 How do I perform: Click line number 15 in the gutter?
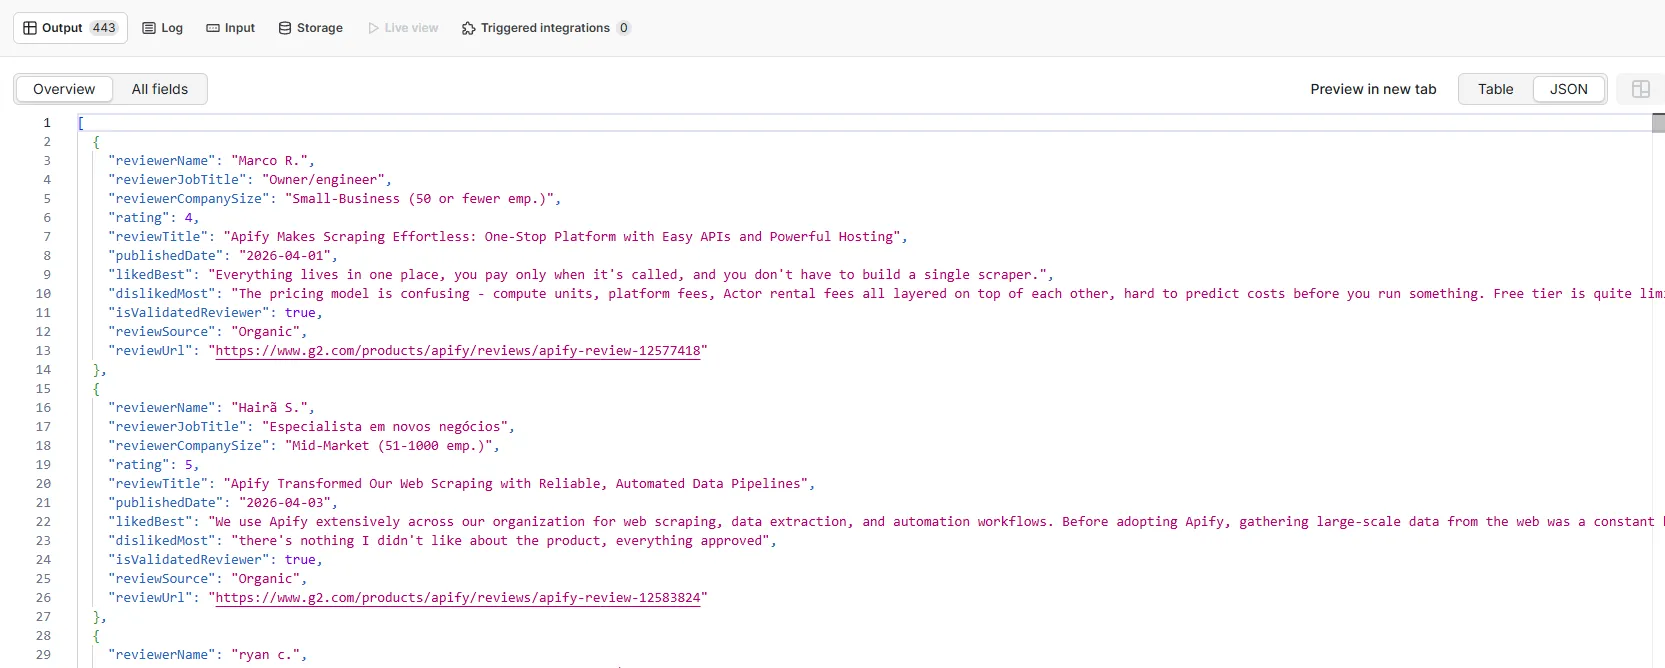pos(43,389)
